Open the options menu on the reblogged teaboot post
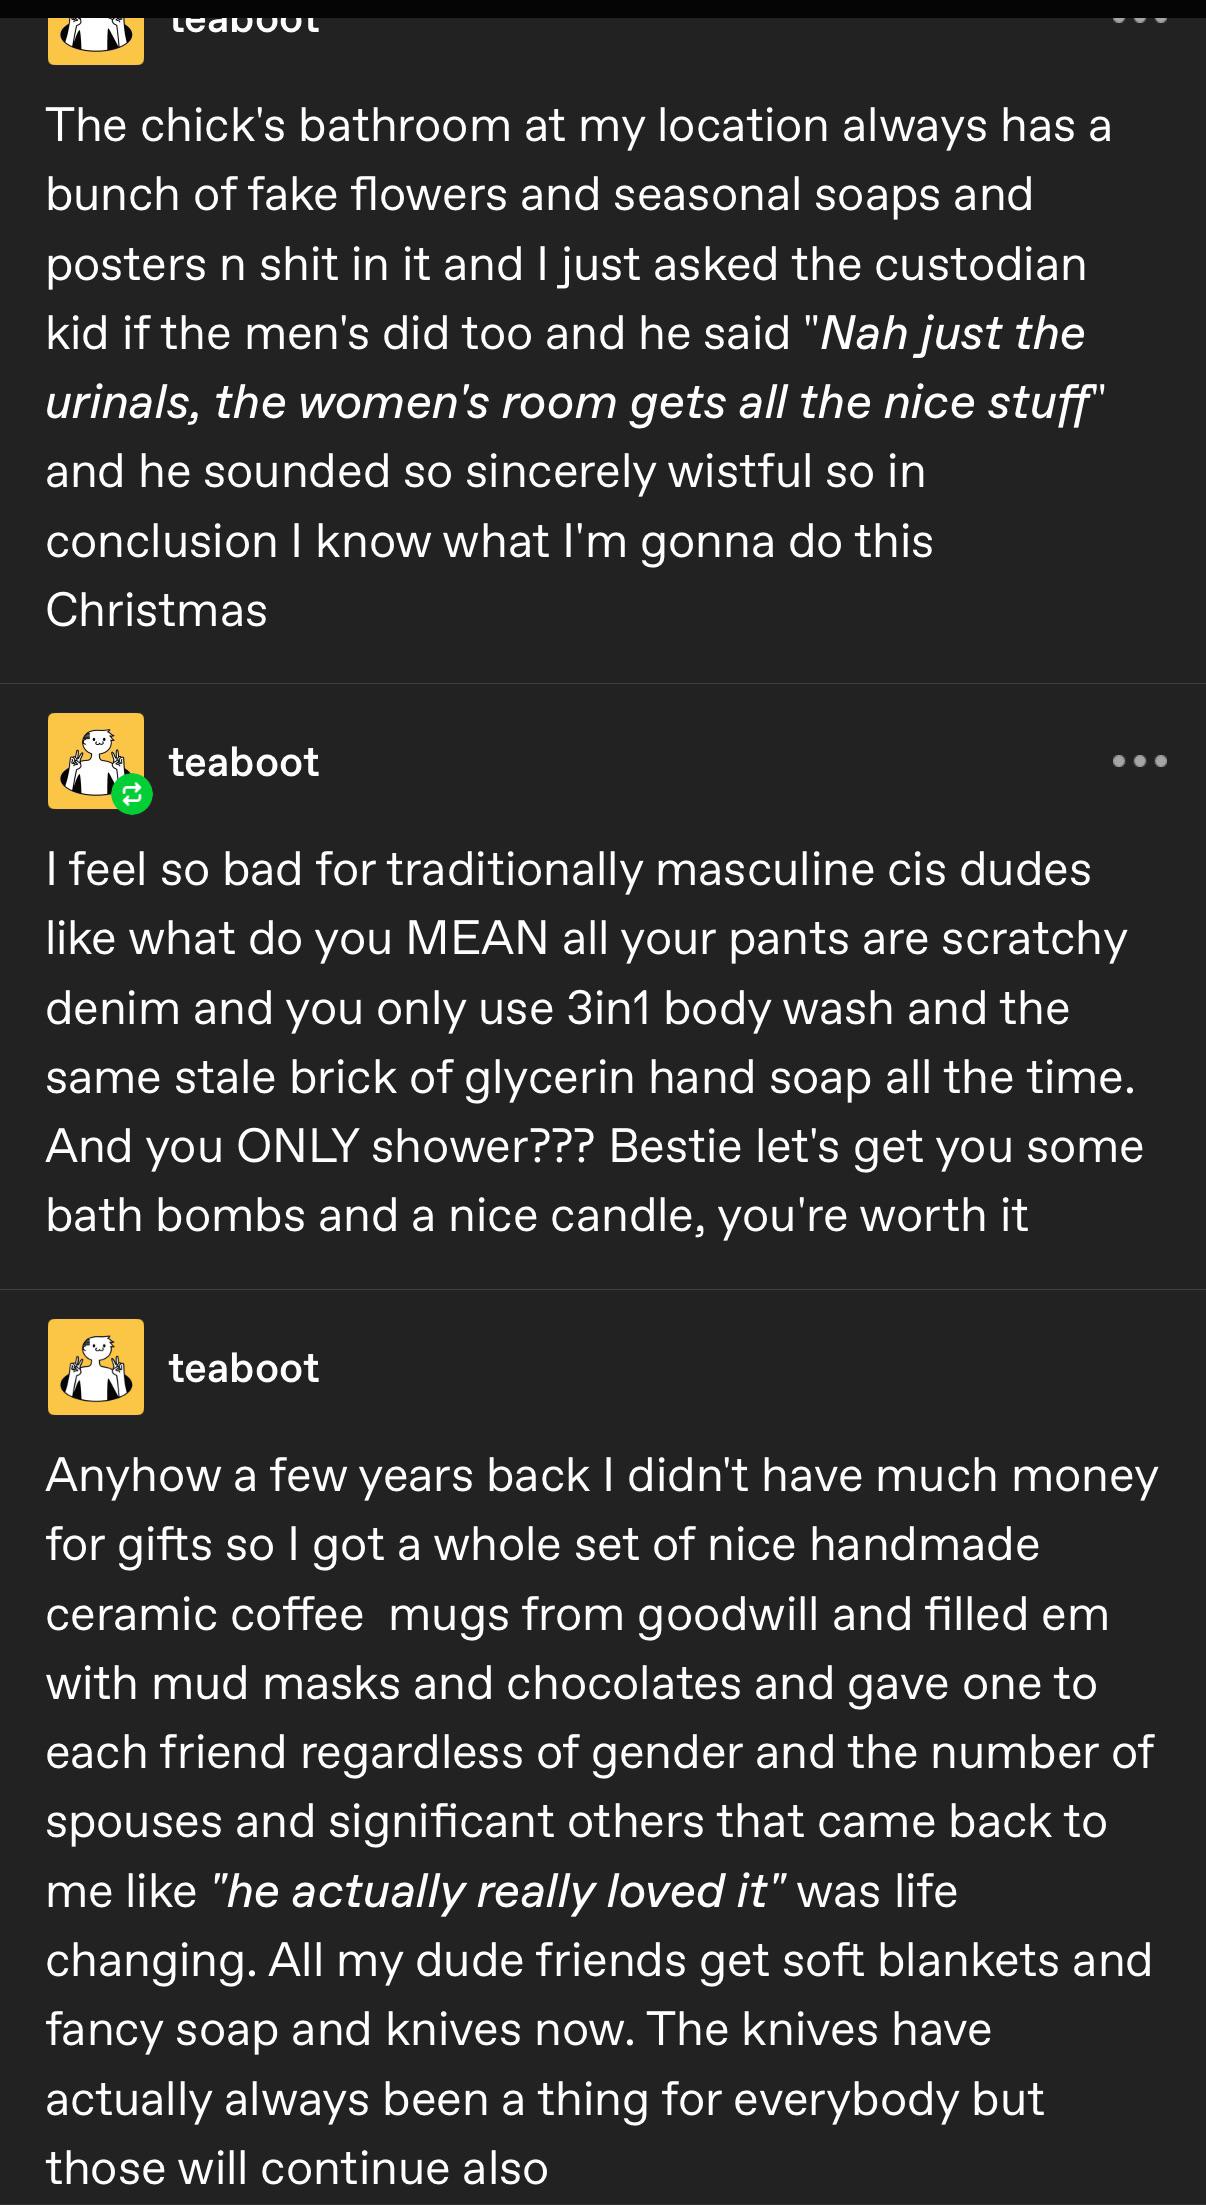The image size is (1206, 2205). (1140, 762)
